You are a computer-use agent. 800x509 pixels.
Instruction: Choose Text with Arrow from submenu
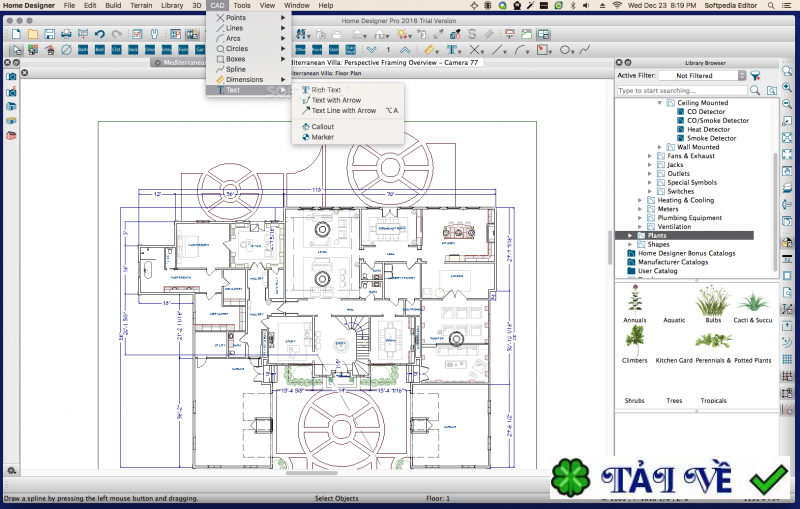point(336,100)
